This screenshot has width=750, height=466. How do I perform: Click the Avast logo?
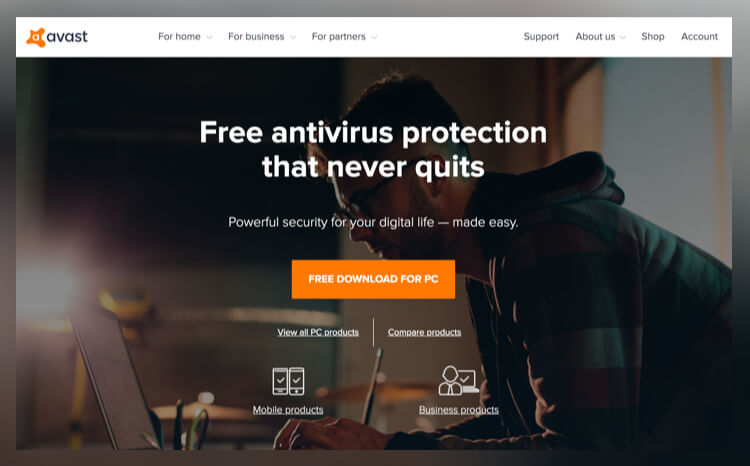pos(57,37)
